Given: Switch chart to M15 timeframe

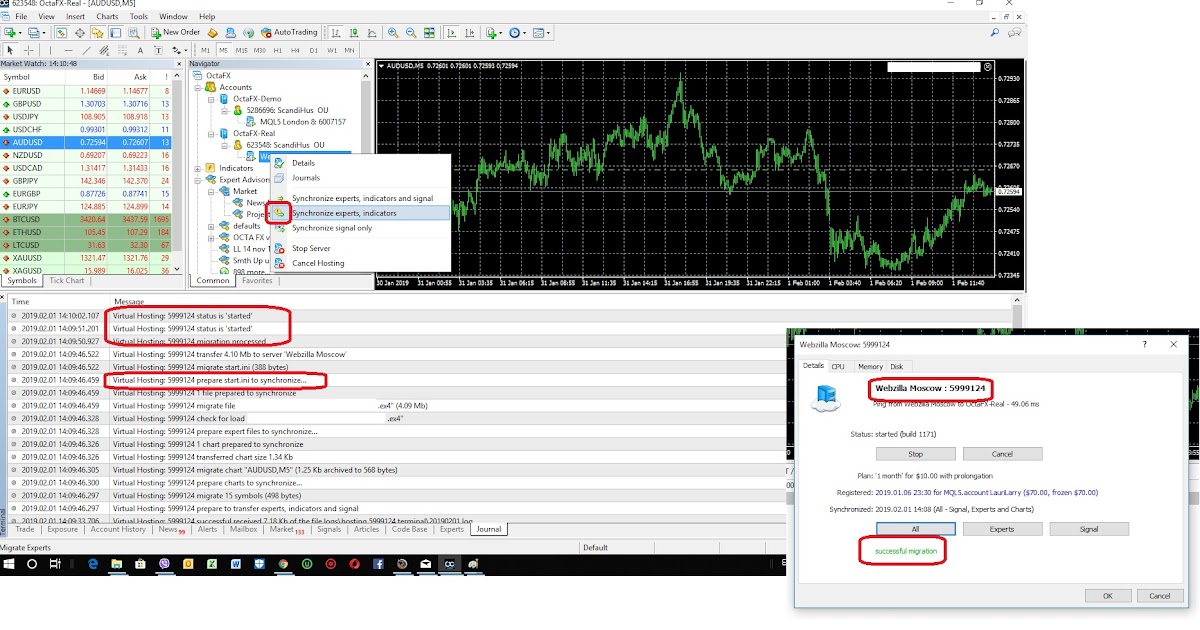Looking at the screenshot, I should coord(241,50).
